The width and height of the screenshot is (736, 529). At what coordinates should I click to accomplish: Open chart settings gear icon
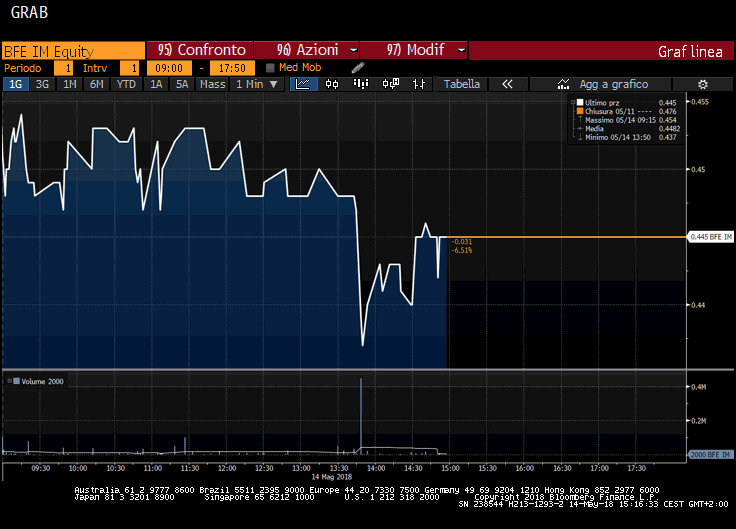703,84
